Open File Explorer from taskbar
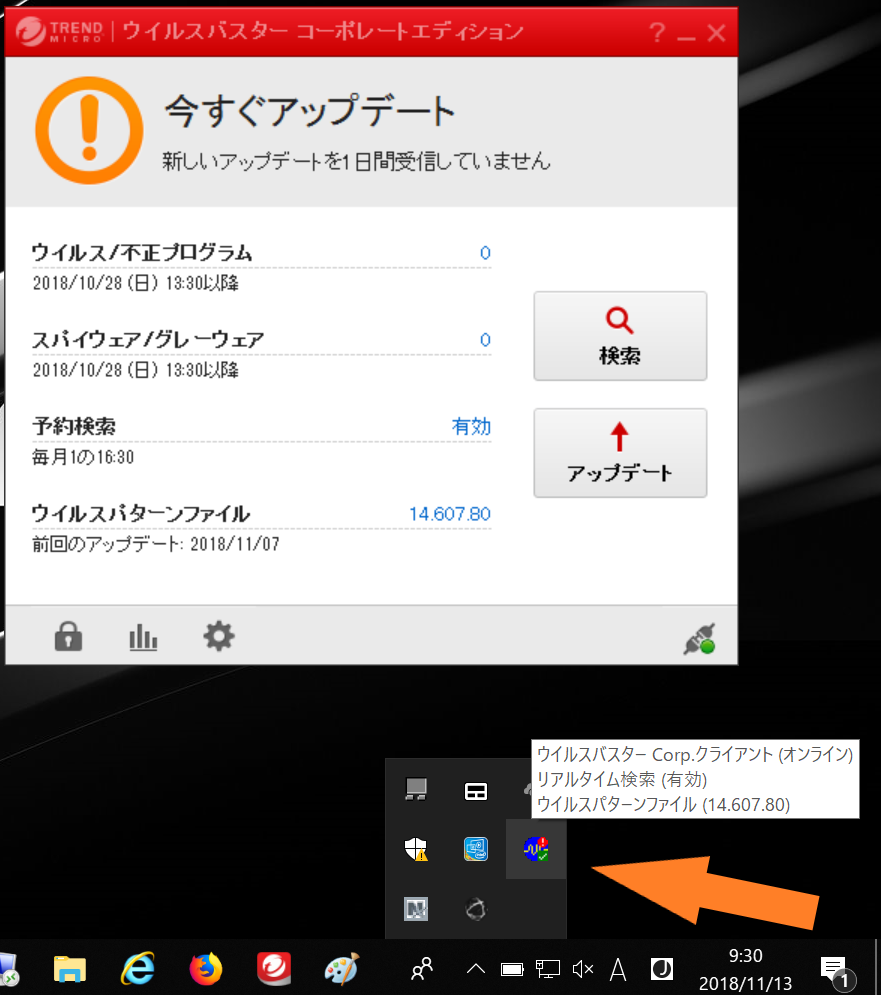This screenshot has height=995, width=881. (x=70, y=969)
